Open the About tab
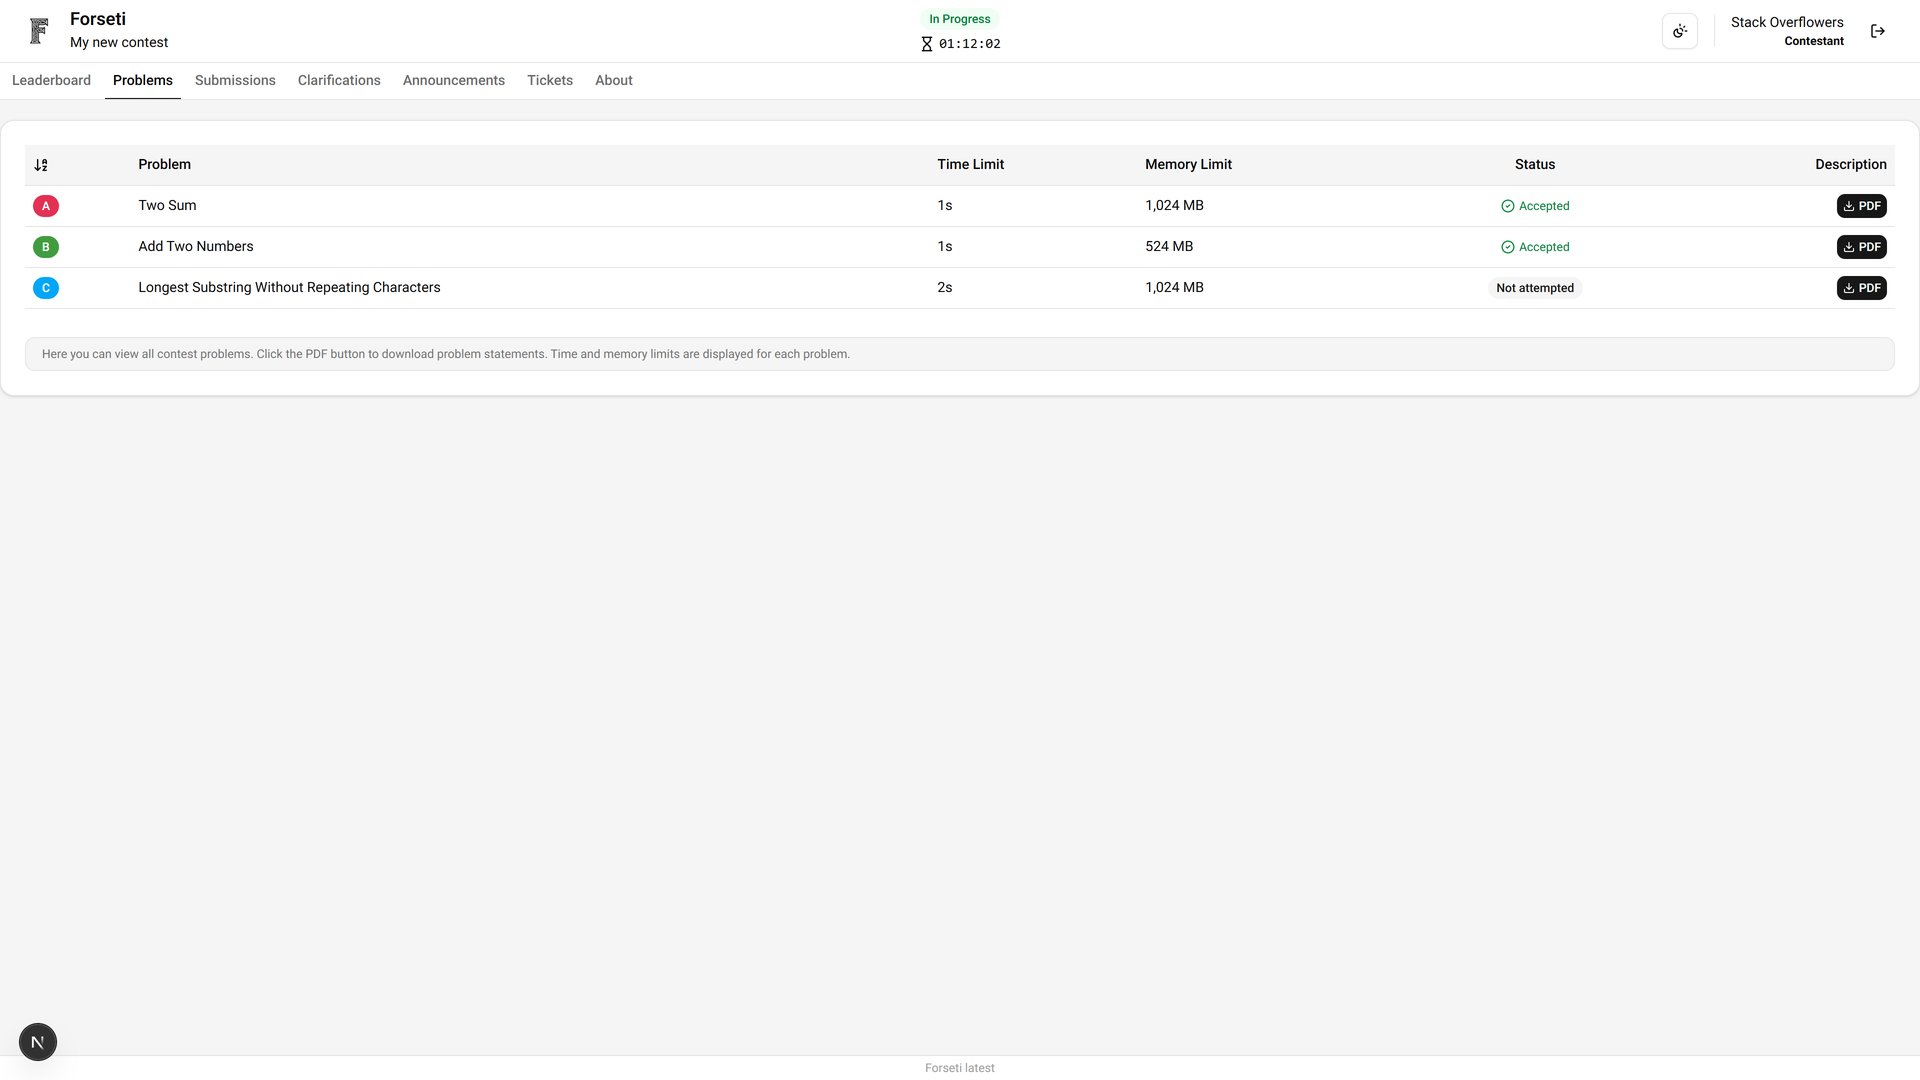The width and height of the screenshot is (1920, 1080). click(614, 80)
